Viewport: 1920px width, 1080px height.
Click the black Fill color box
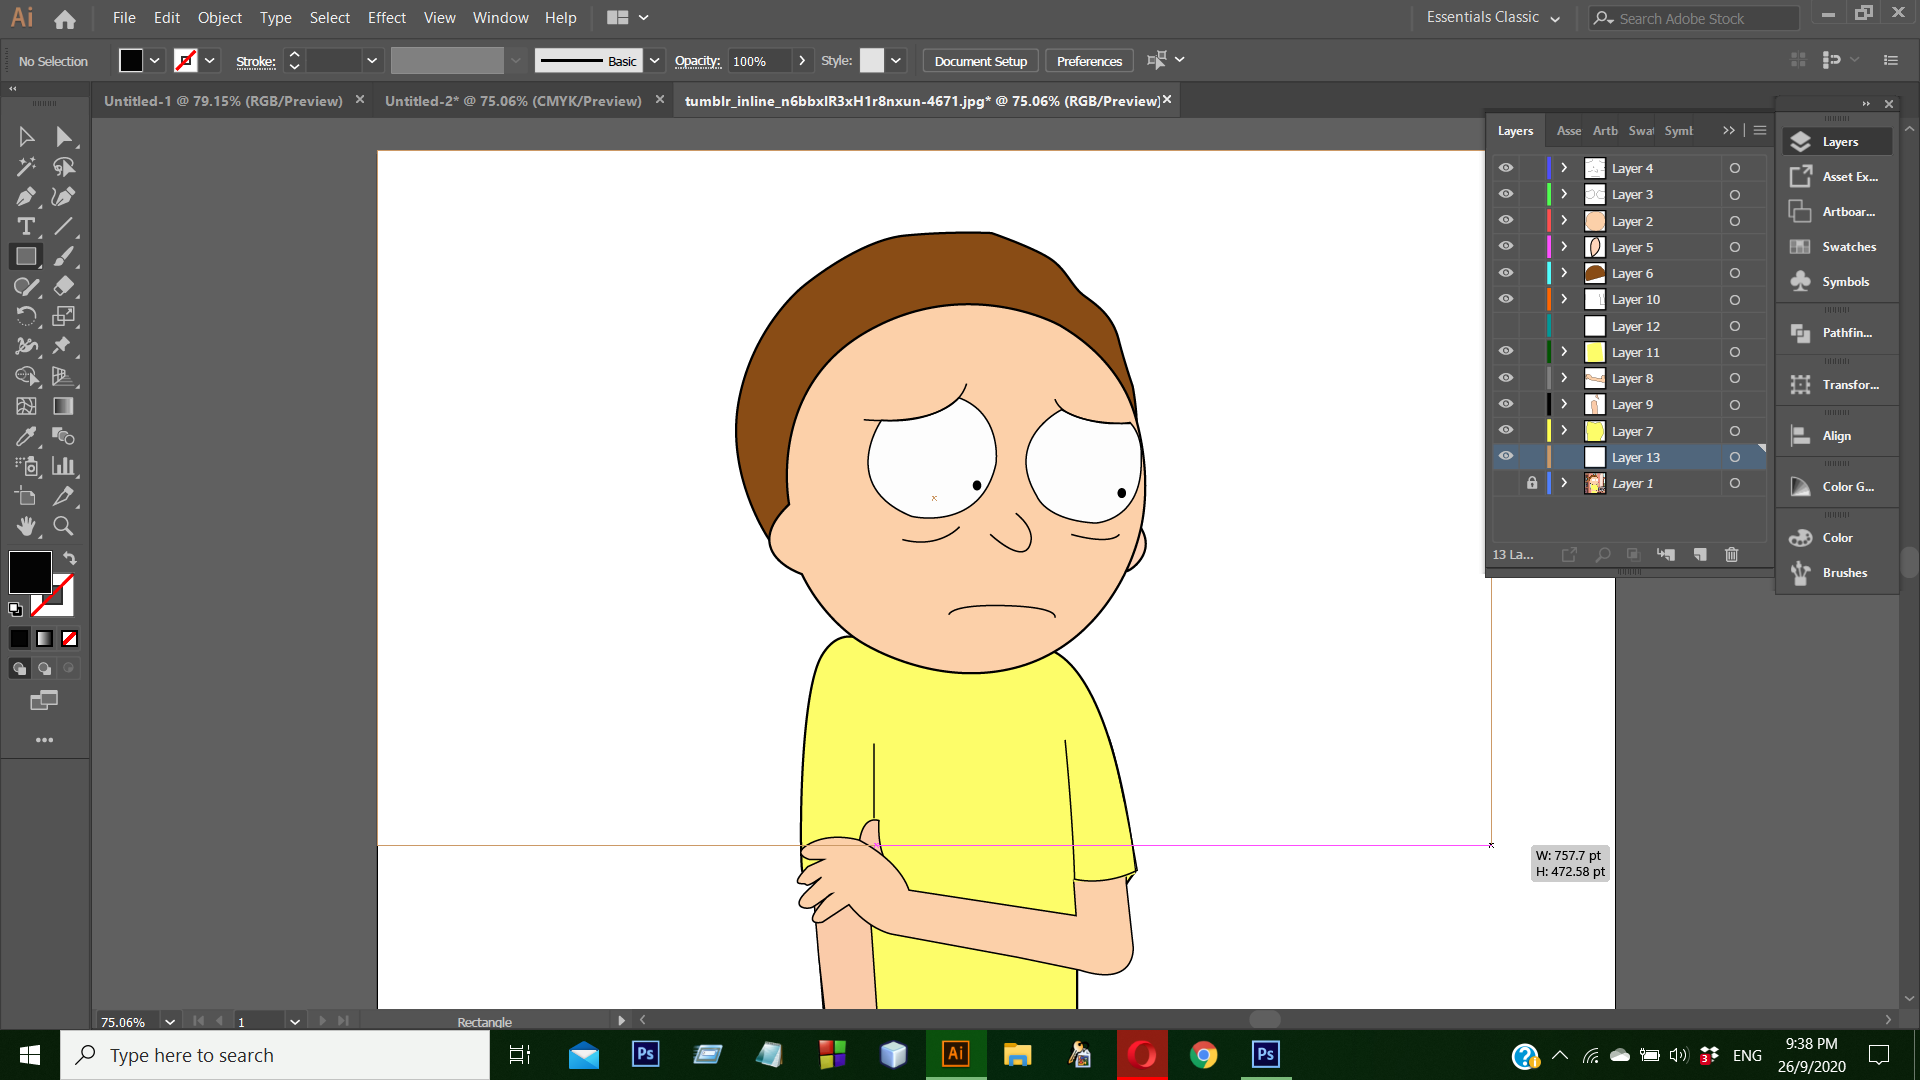(x=30, y=572)
